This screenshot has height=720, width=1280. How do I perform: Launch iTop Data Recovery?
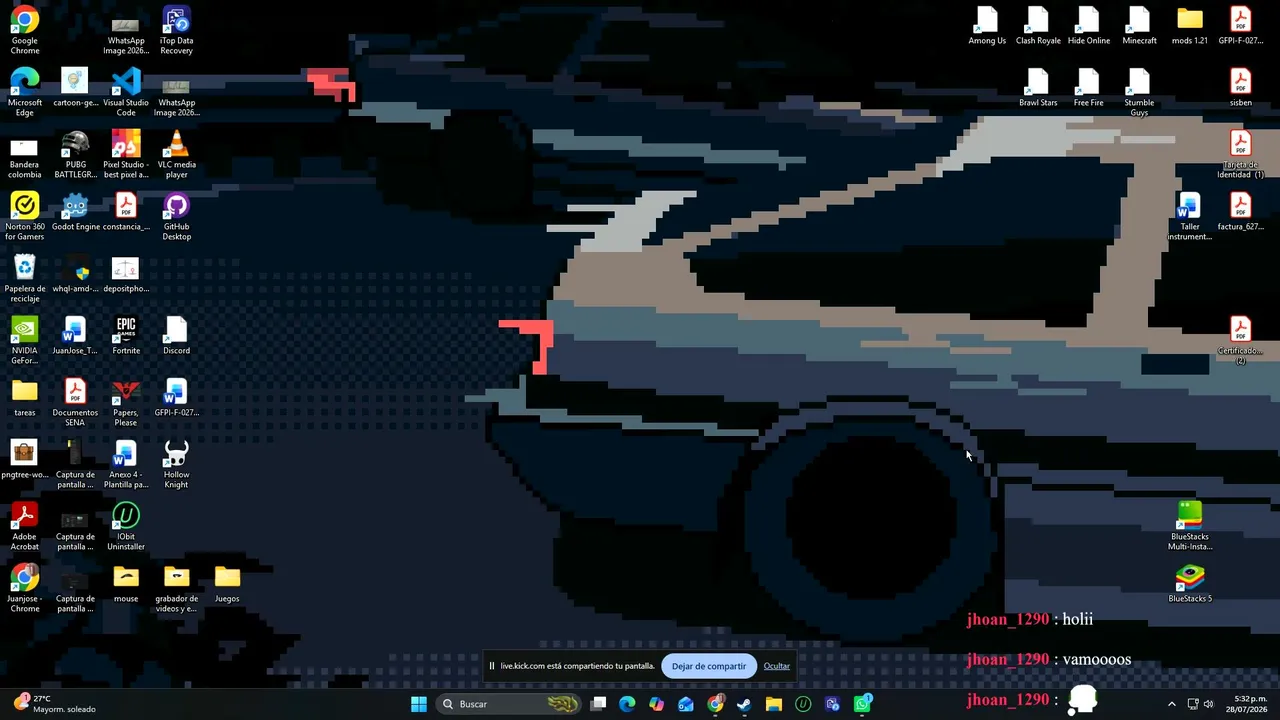tap(176, 31)
